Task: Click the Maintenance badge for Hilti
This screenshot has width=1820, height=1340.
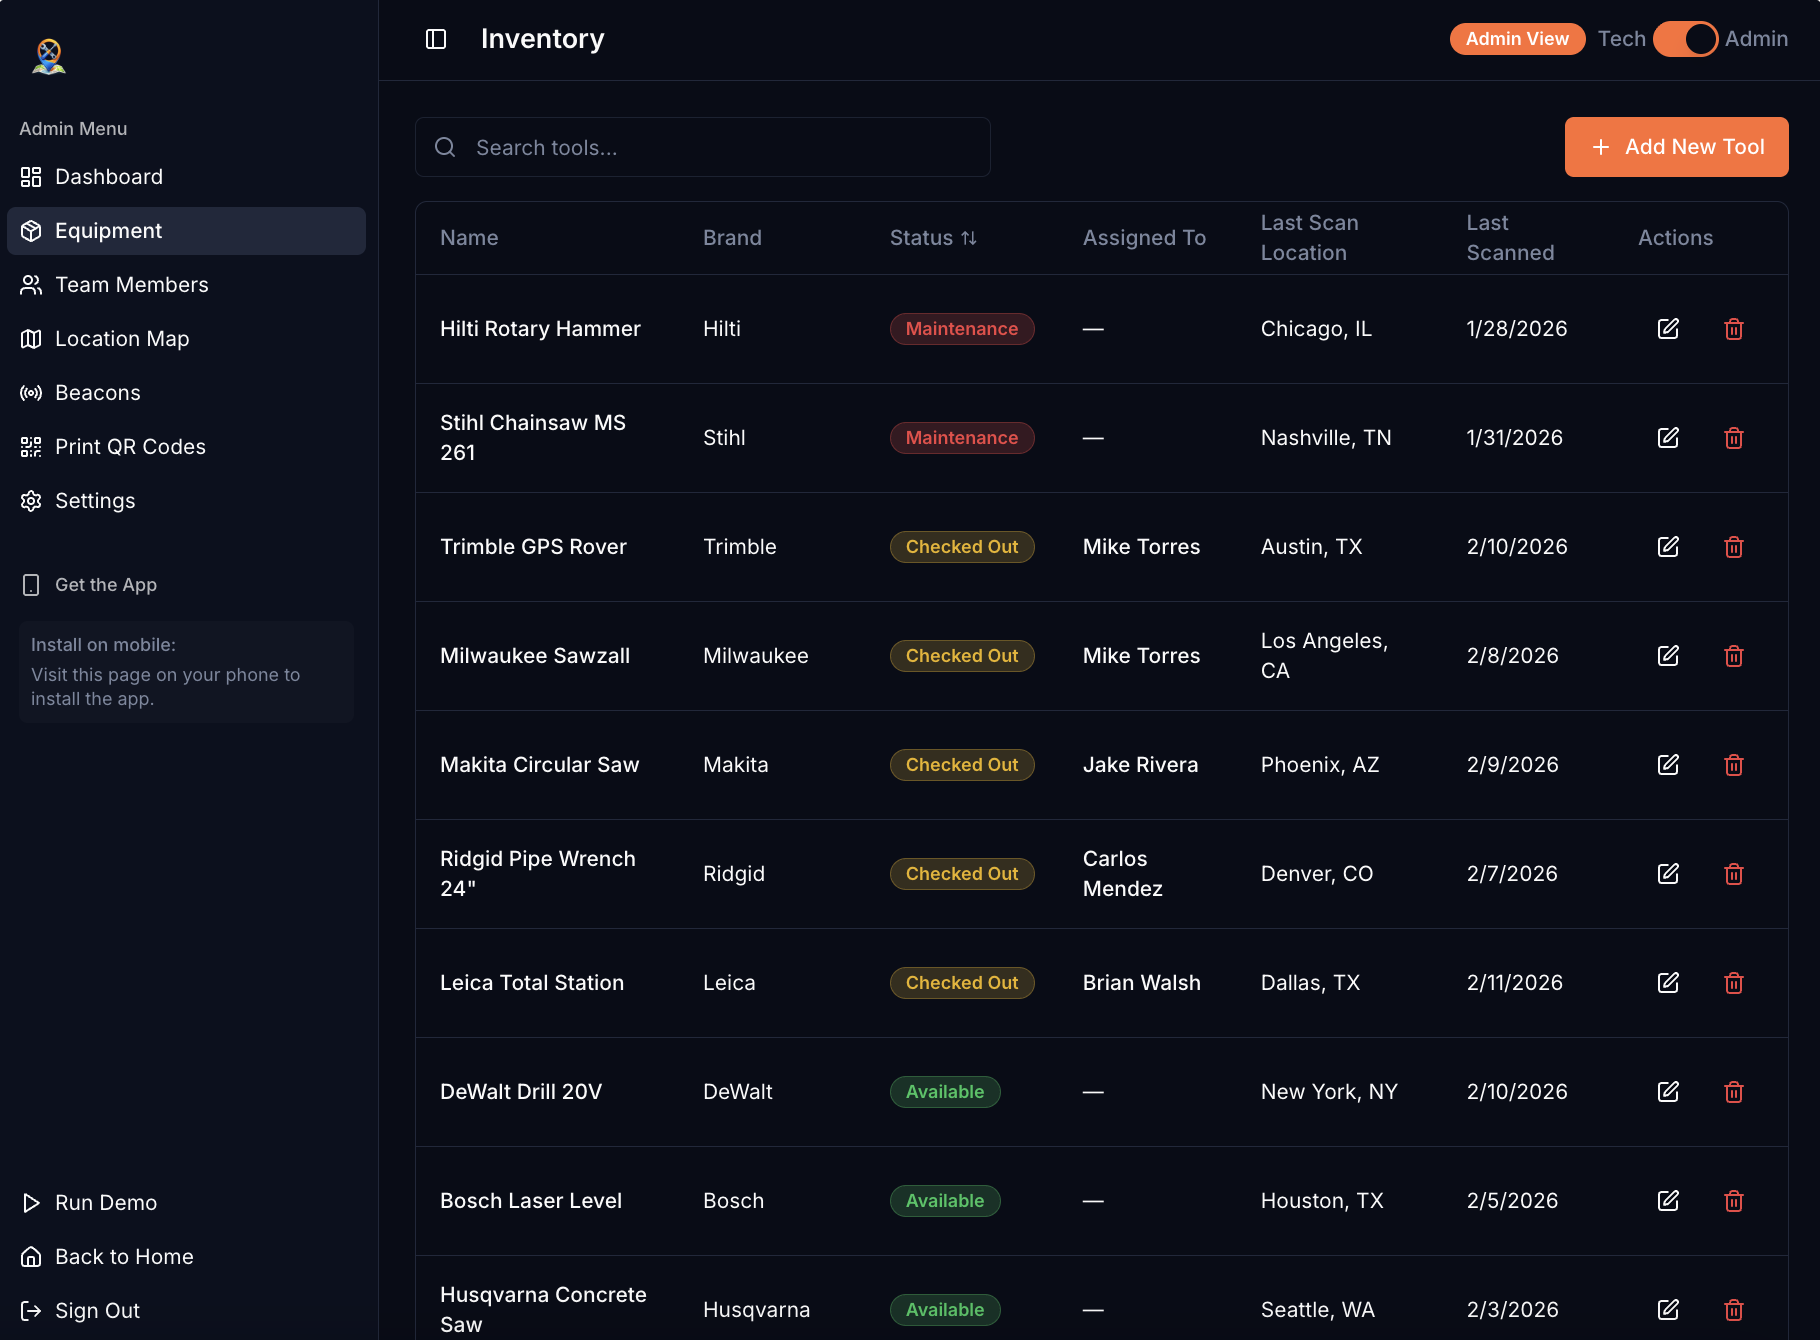Action: click(962, 329)
